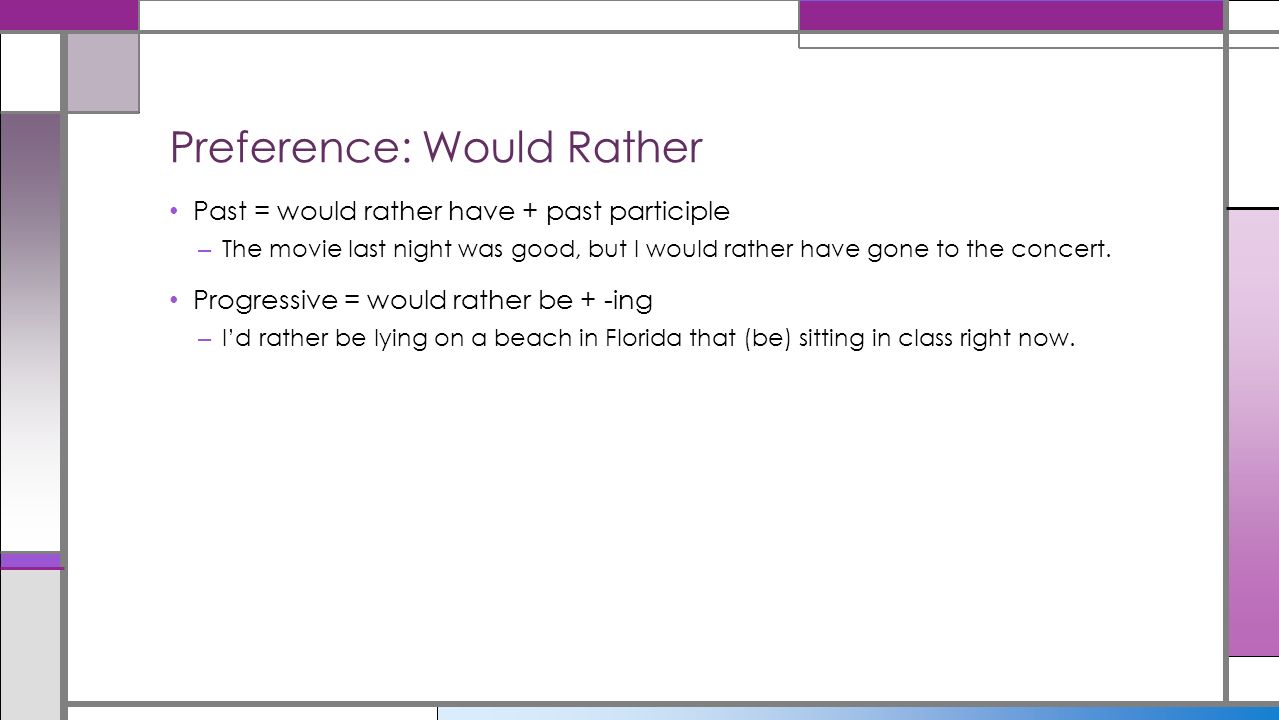Select the slide title 'Preference: Would Rather'
1279x720 pixels.
pyautogui.click(x=436, y=147)
